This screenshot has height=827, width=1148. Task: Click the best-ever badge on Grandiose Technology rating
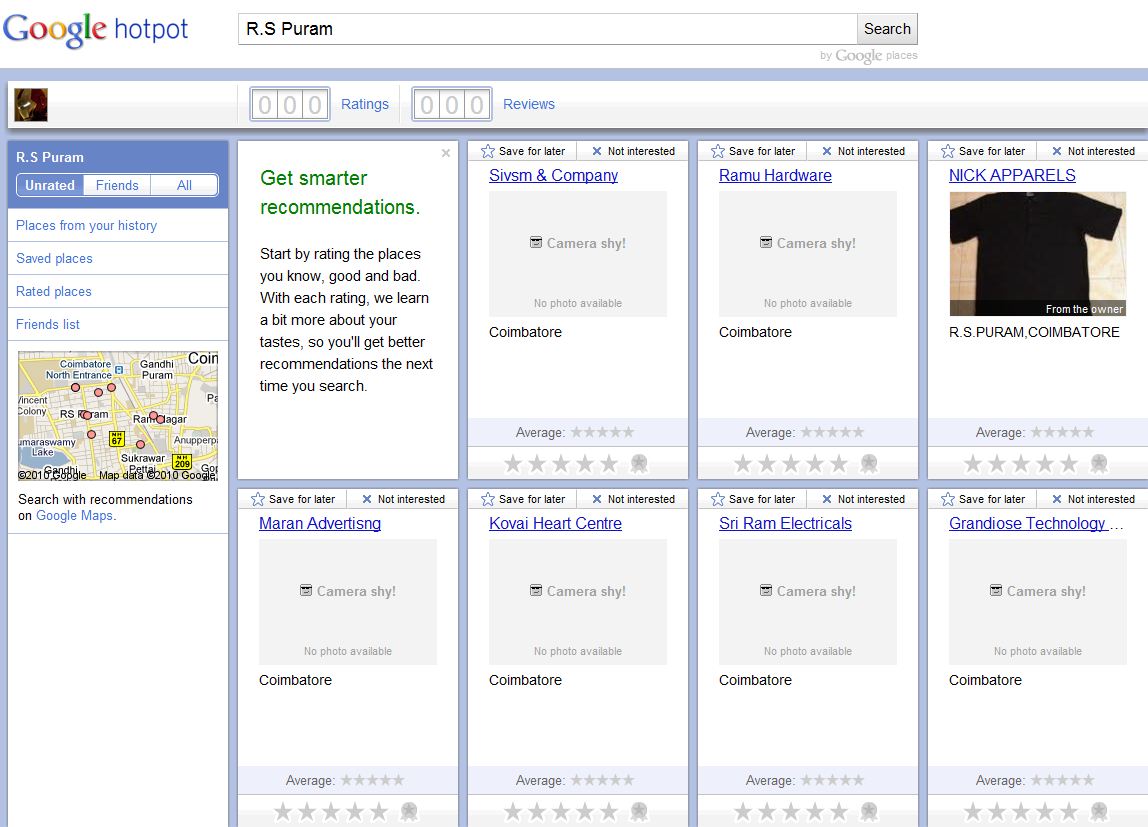pyautogui.click(x=1099, y=811)
